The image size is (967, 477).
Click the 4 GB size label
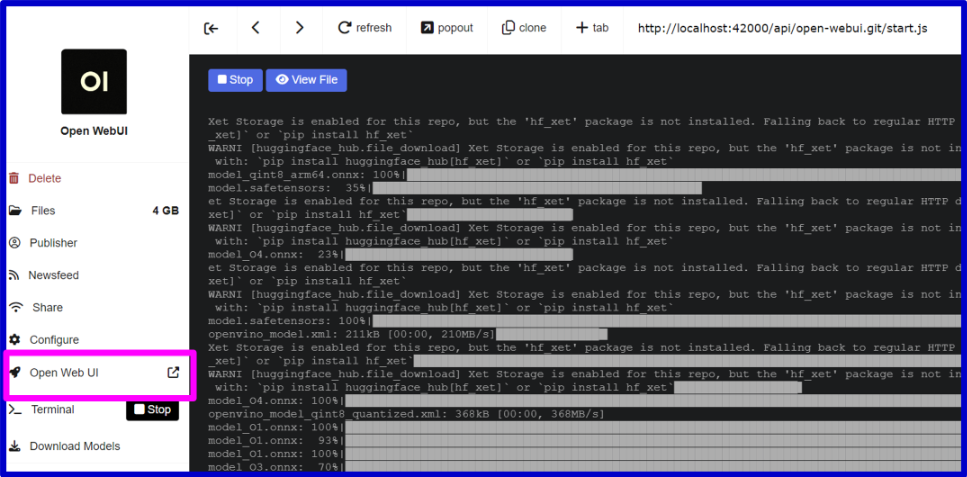point(166,211)
